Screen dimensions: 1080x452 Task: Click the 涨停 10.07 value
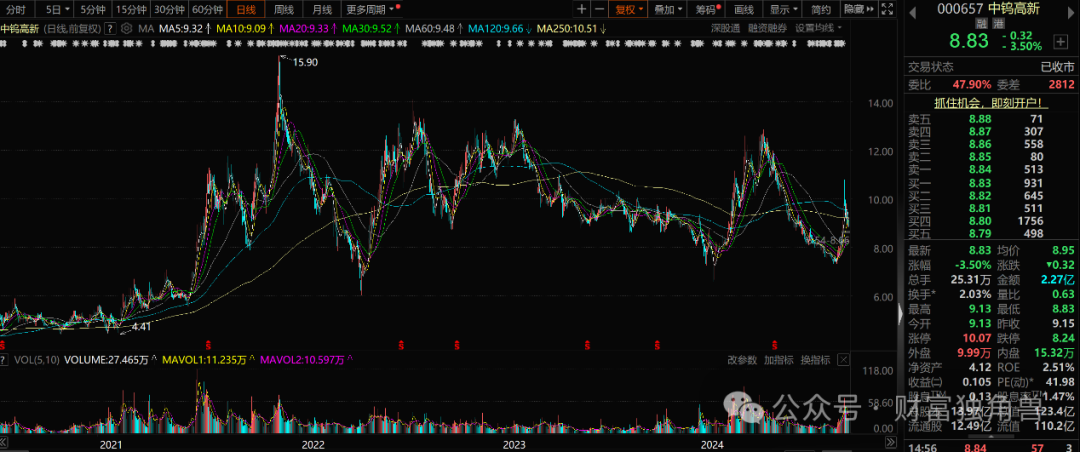(977, 338)
